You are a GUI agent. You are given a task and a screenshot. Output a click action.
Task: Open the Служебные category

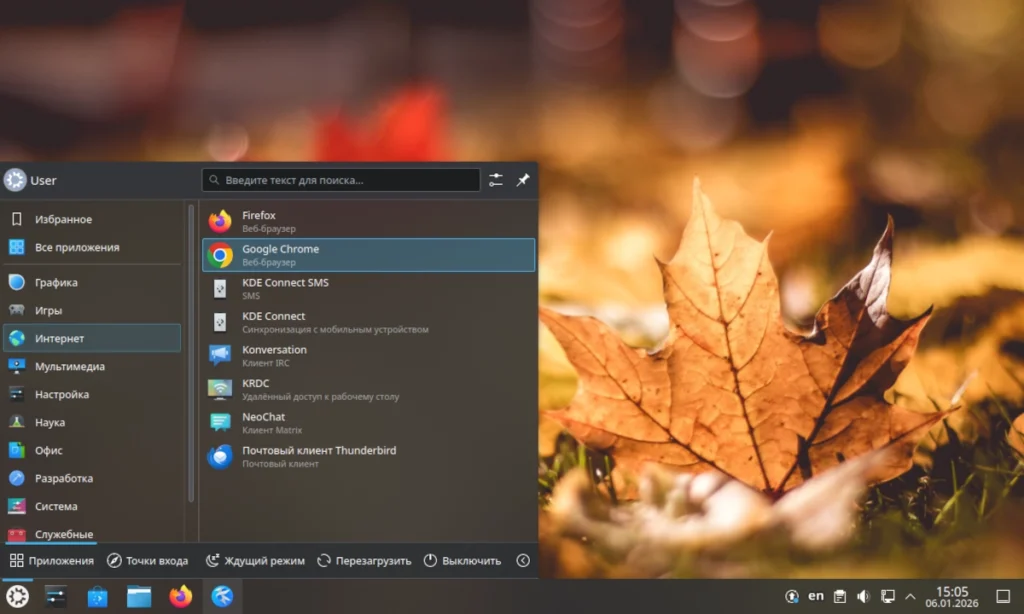pos(92,533)
